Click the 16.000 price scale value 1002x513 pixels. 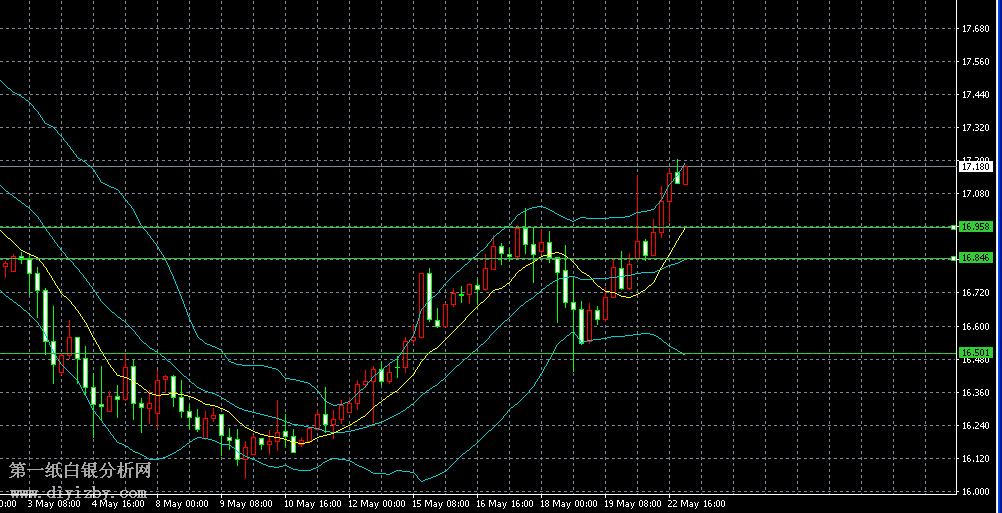975,491
